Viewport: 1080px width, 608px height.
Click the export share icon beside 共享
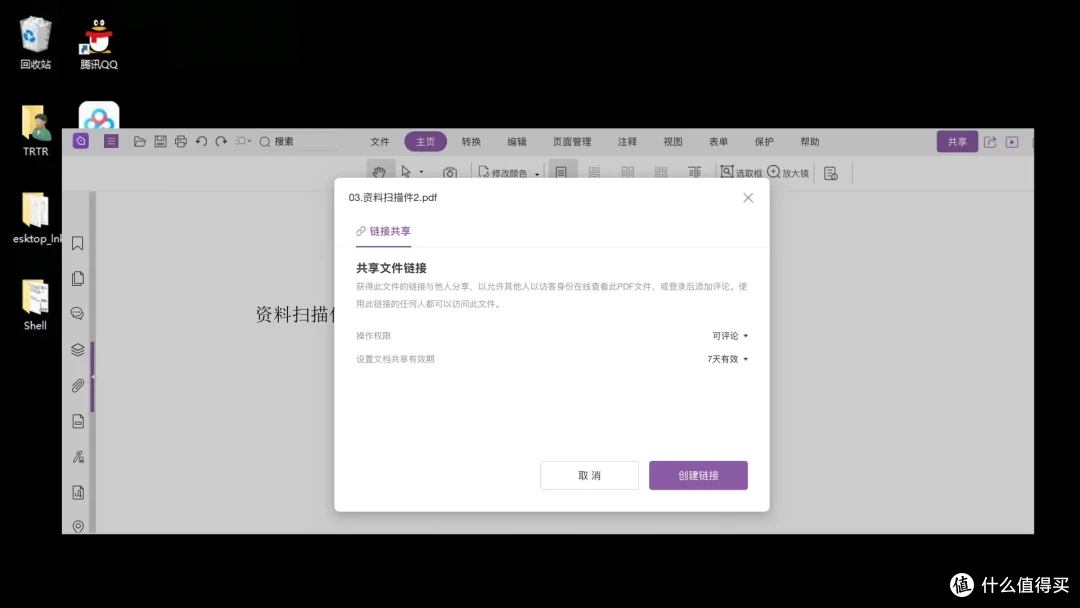(990, 142)
